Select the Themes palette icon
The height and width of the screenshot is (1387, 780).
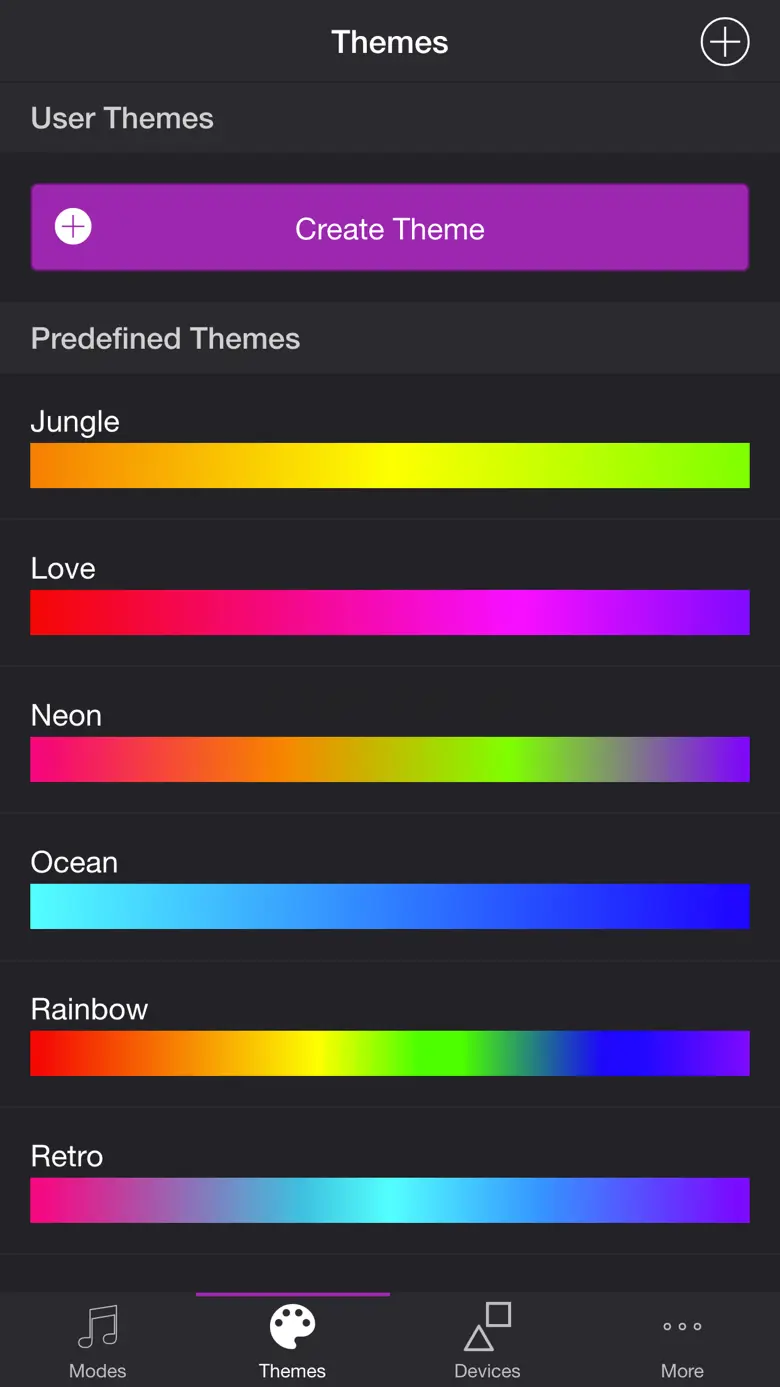point(292,1327)
